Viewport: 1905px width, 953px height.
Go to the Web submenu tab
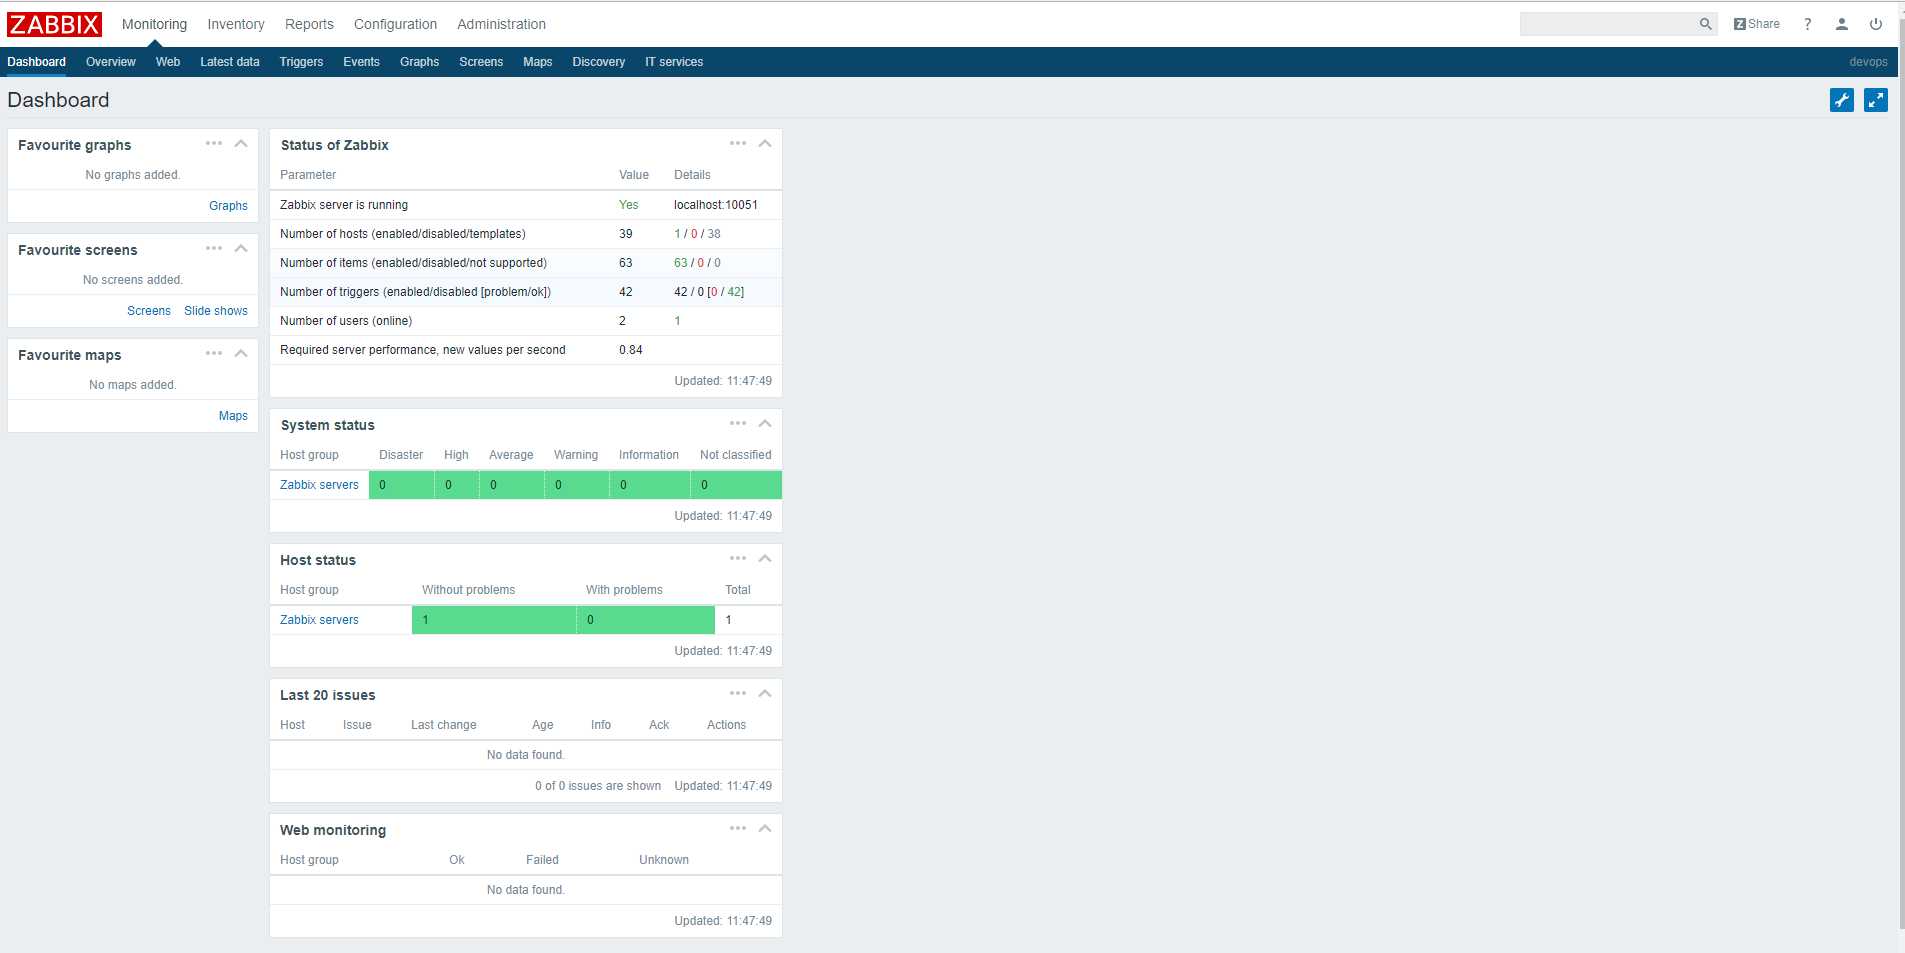pos(168,62)
